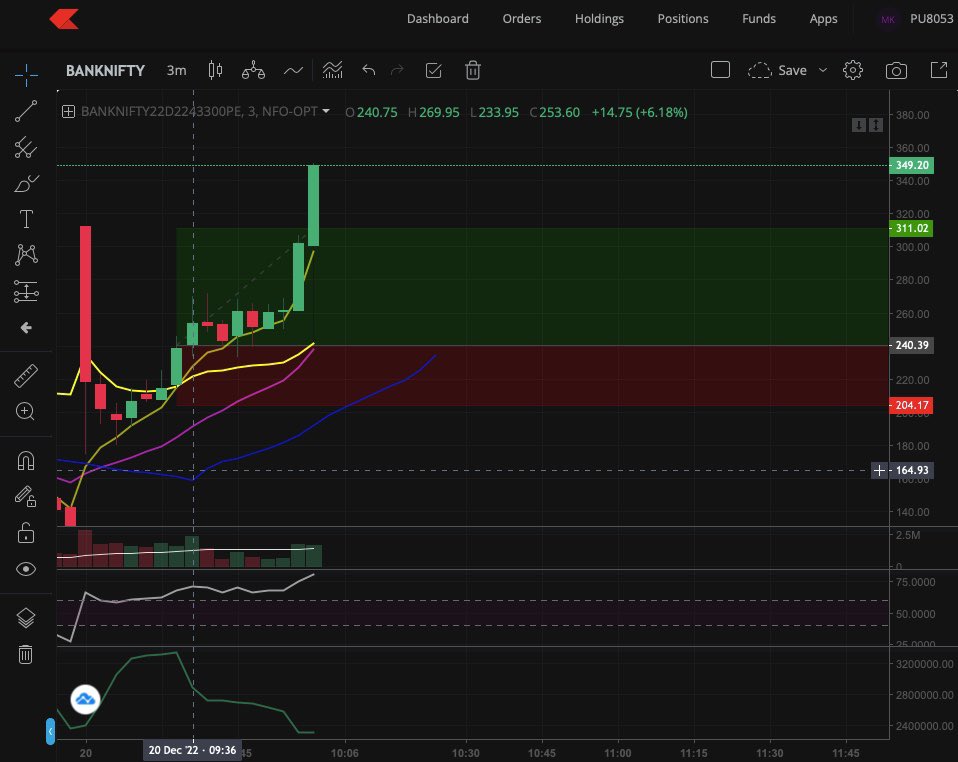Click the checkbox icon in top toolbar

coord(433,70)
